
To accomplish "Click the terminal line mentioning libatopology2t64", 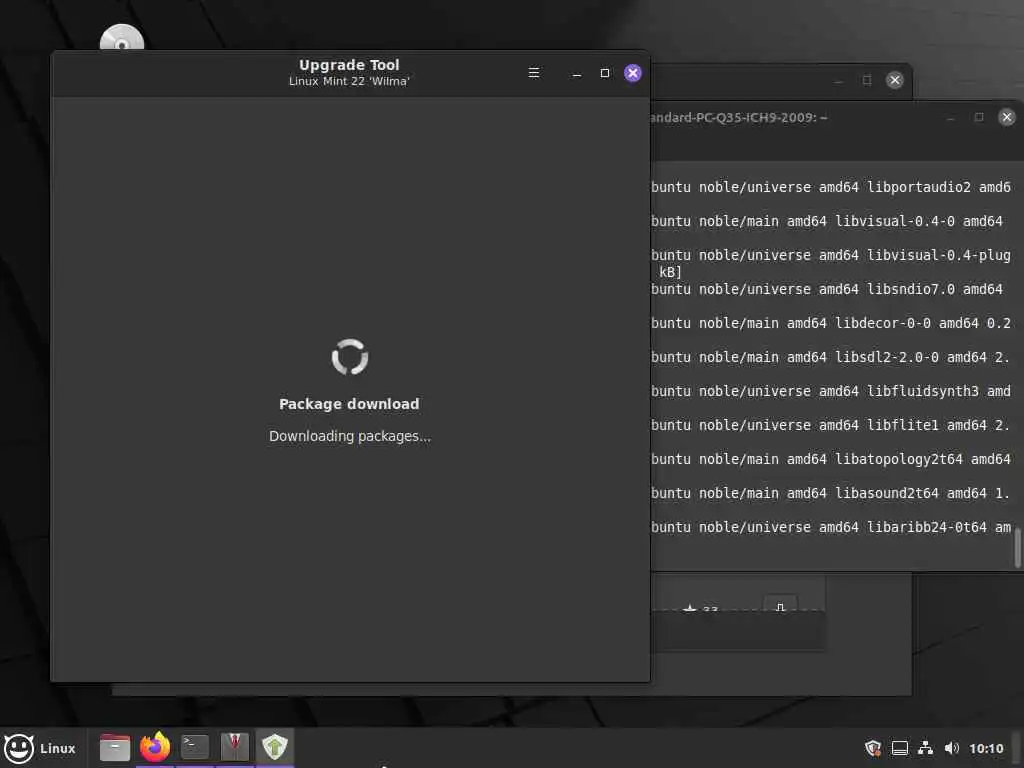I will coord(831,459).
